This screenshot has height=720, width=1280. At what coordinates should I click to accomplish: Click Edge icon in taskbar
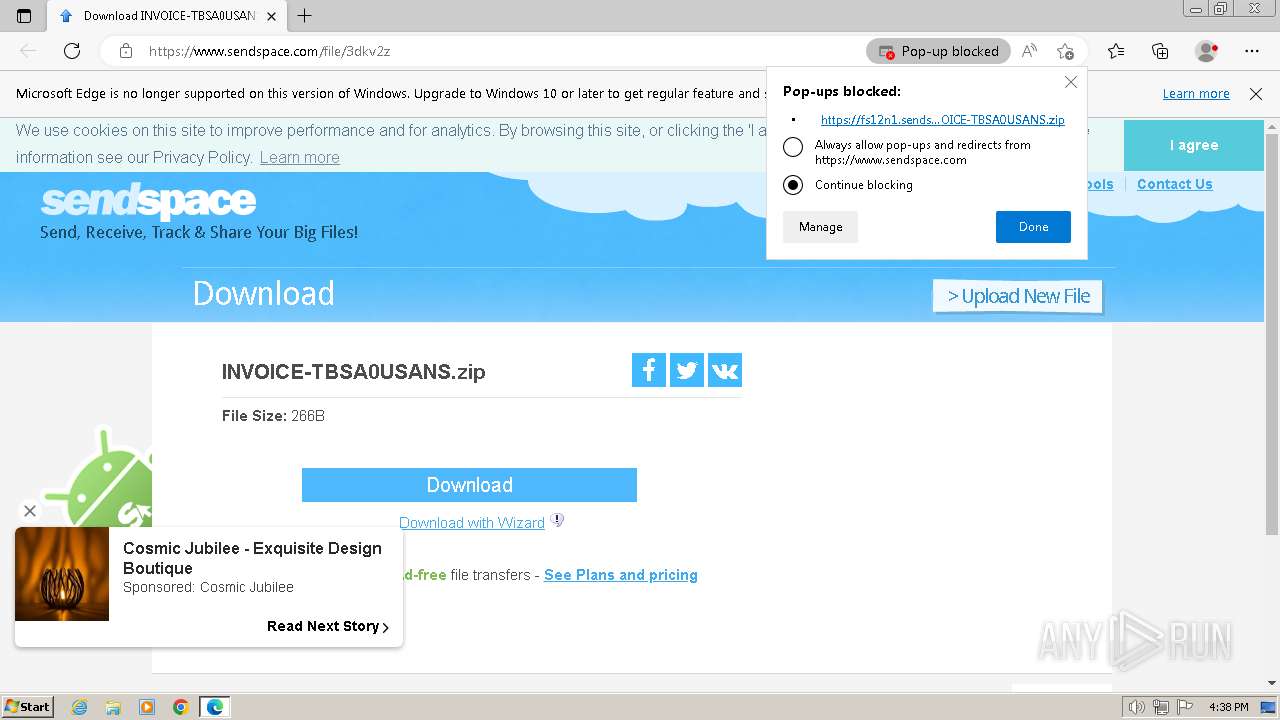click(x=215, y=707)
